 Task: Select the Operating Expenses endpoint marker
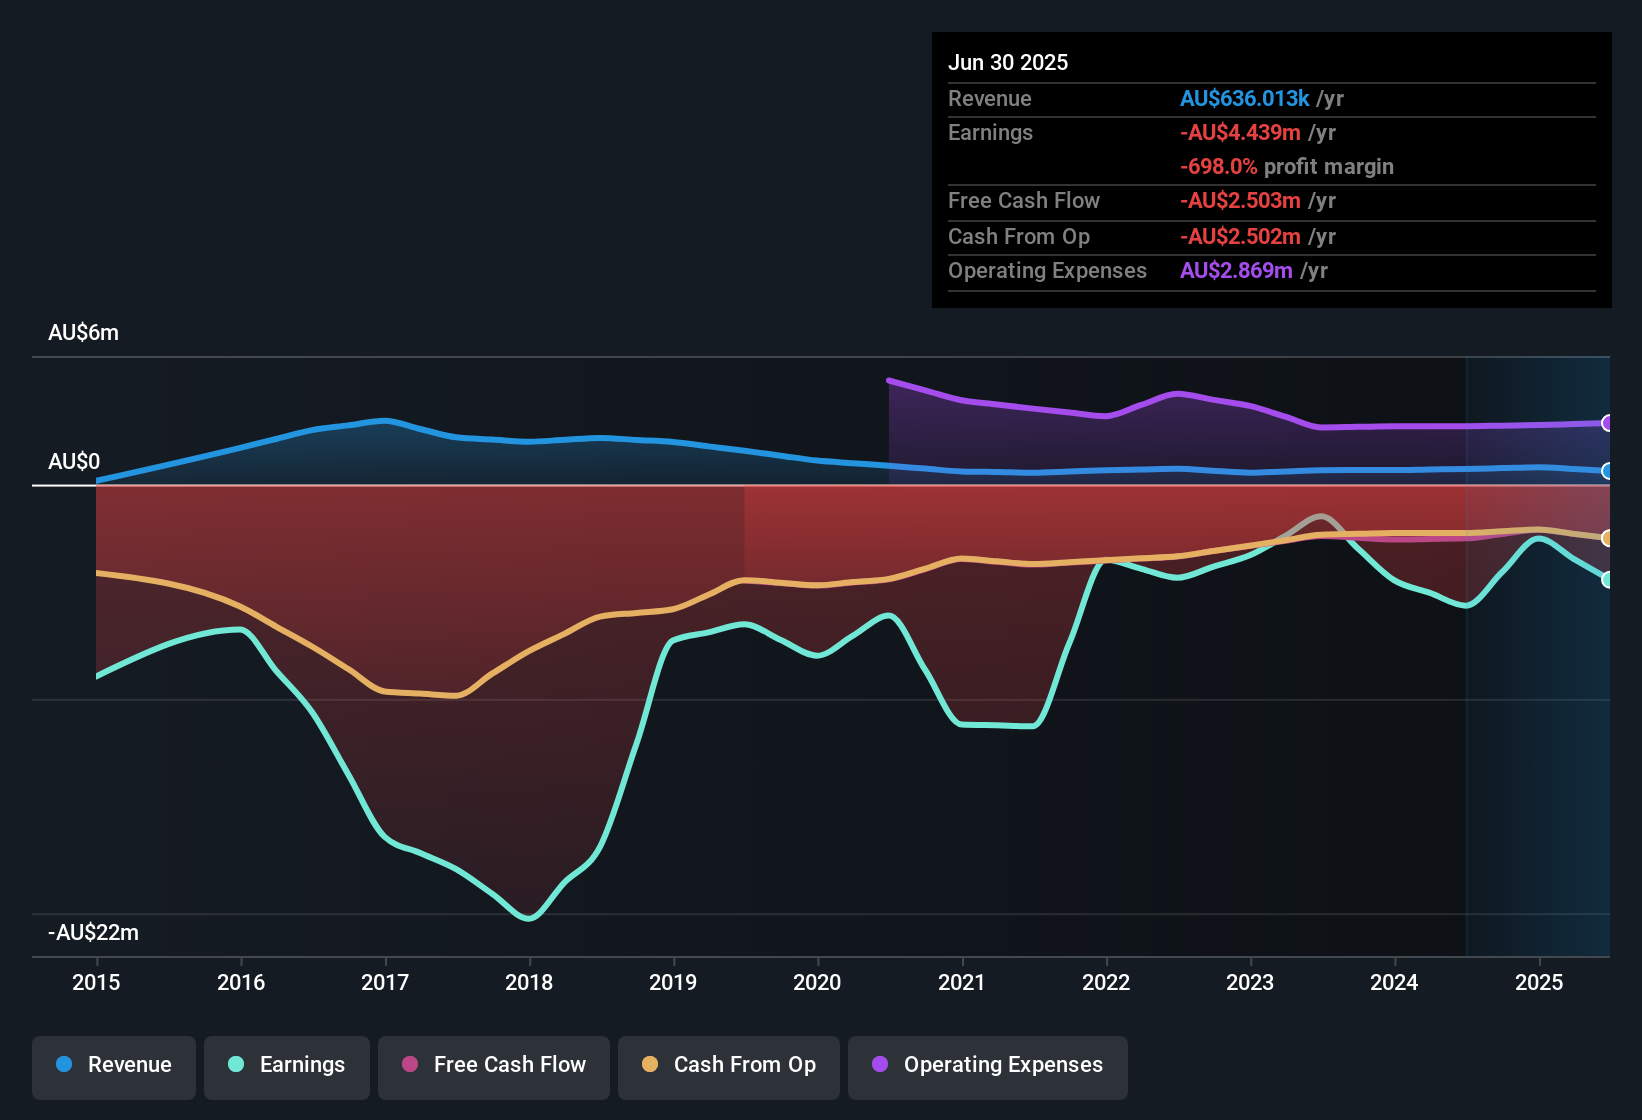(x=1608, y=424)
